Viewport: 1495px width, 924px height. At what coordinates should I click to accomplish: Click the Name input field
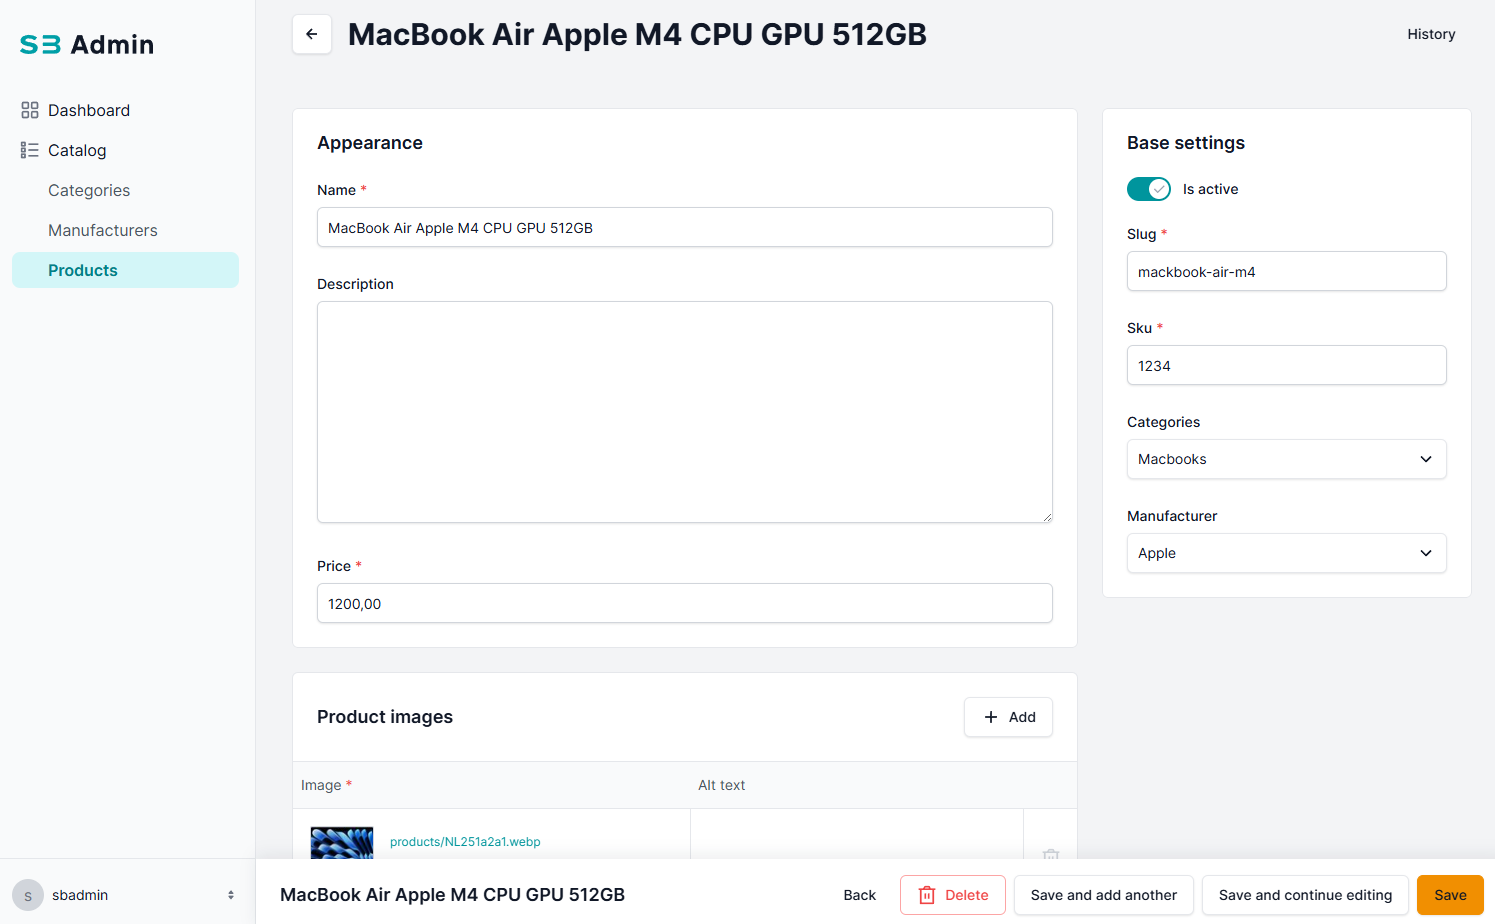(x=685, y=227)
